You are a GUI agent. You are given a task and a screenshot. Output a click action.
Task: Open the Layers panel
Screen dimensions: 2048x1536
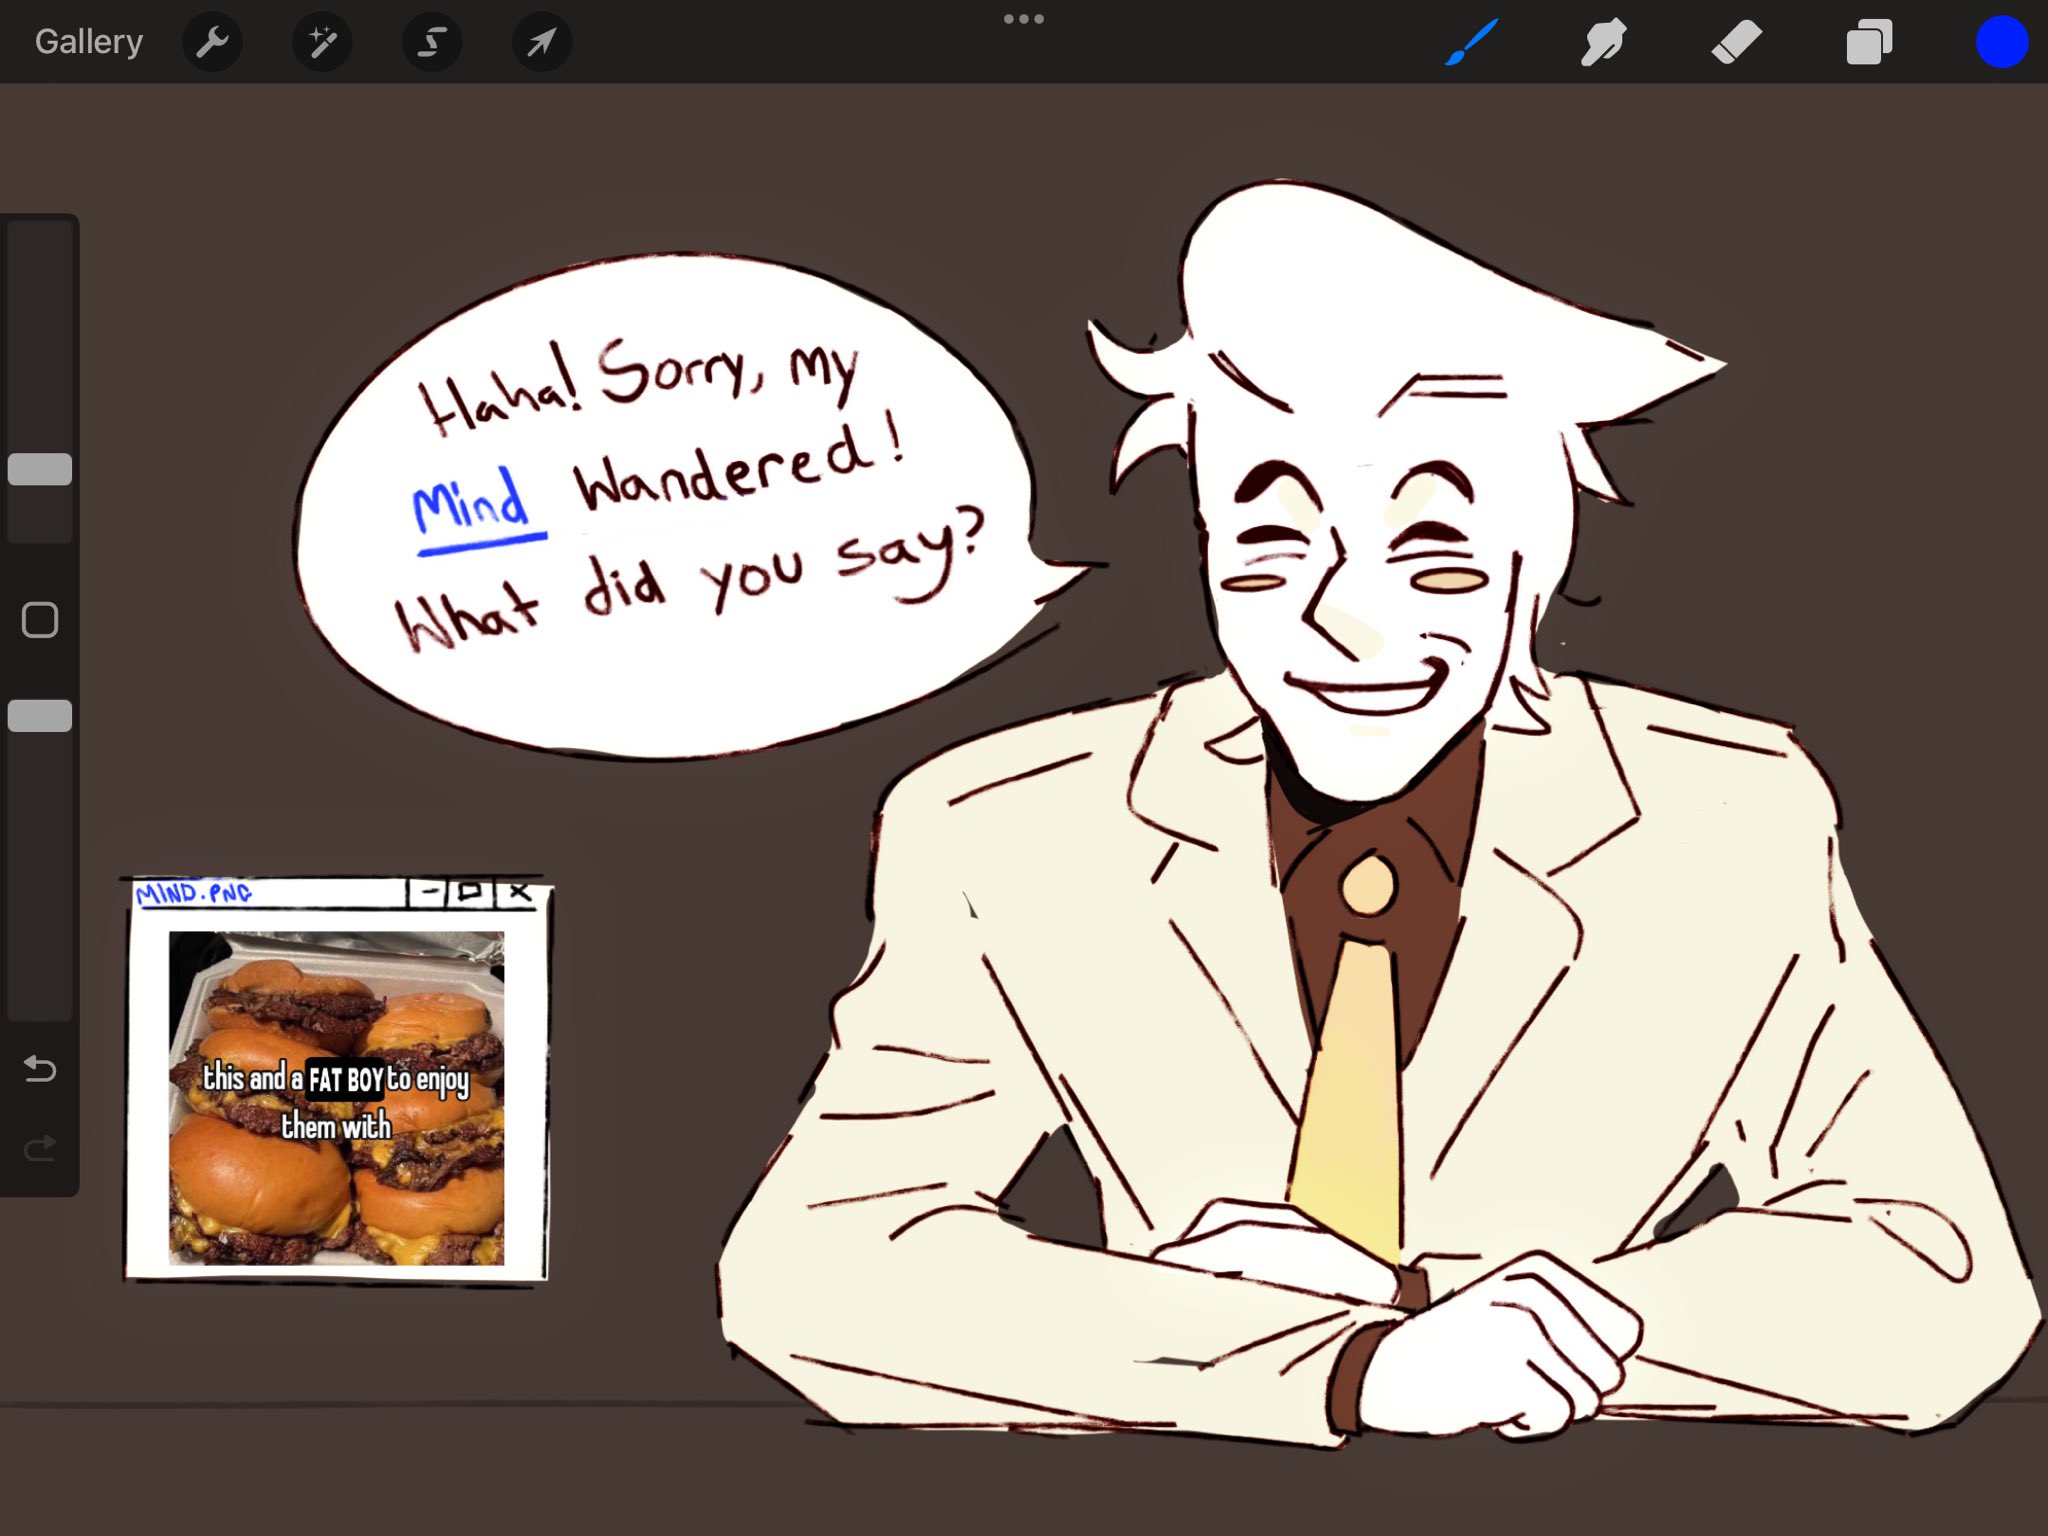[1868, 43]
